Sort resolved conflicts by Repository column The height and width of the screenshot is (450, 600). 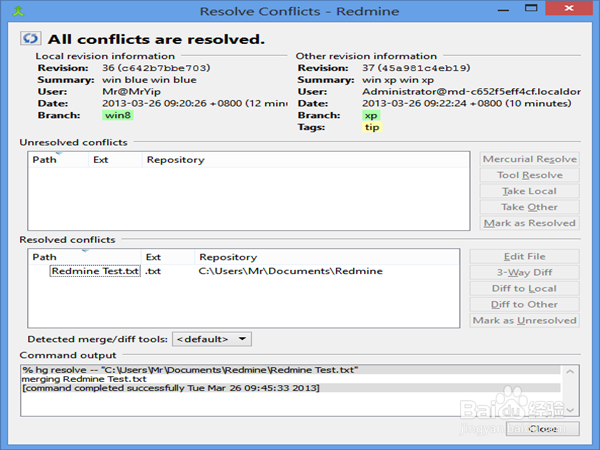tap(327, 257)
